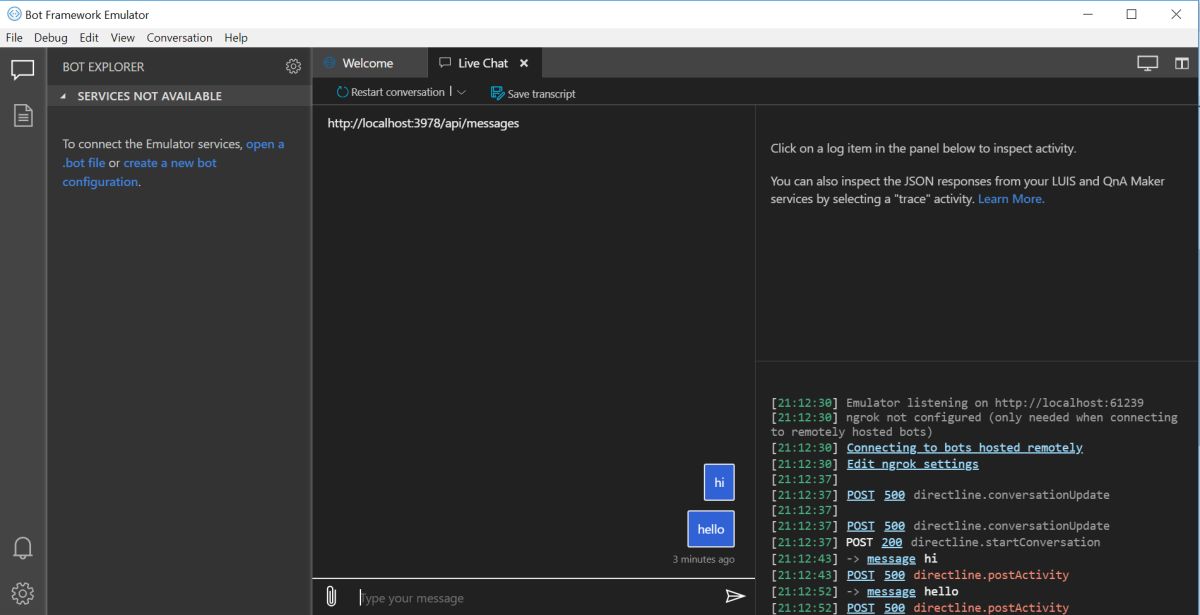The width and height of the screenshot is (1200, 615).
Task: Split the editor with the split icon
Action: click(x=1182, y=63)
